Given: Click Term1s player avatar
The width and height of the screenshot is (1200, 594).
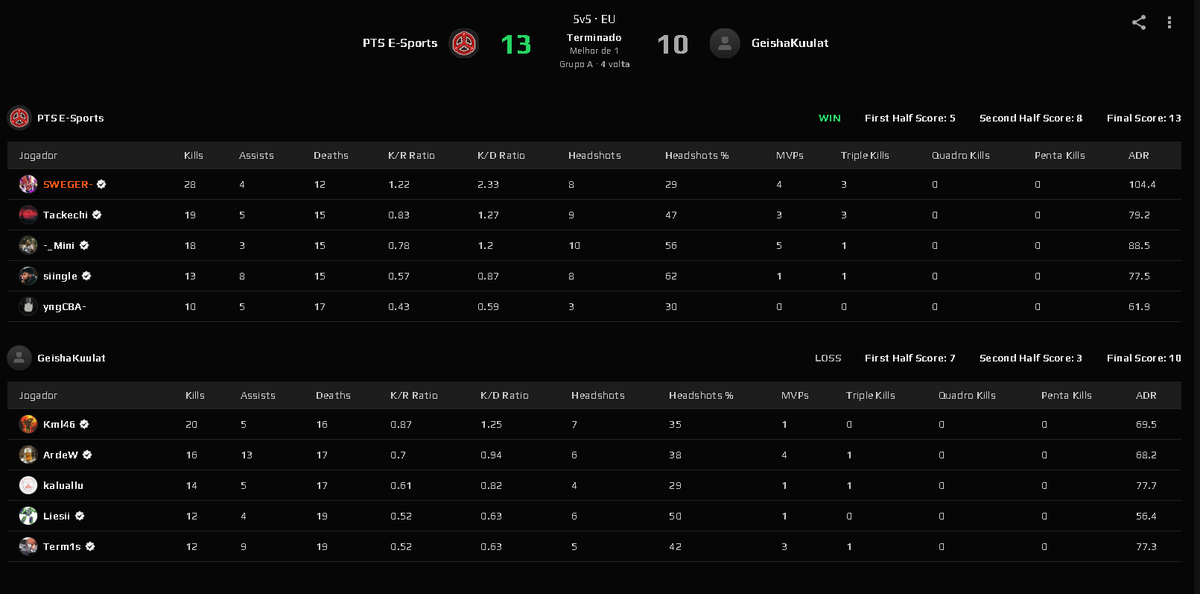Looking at the screenshot, I should coord(28,547).
